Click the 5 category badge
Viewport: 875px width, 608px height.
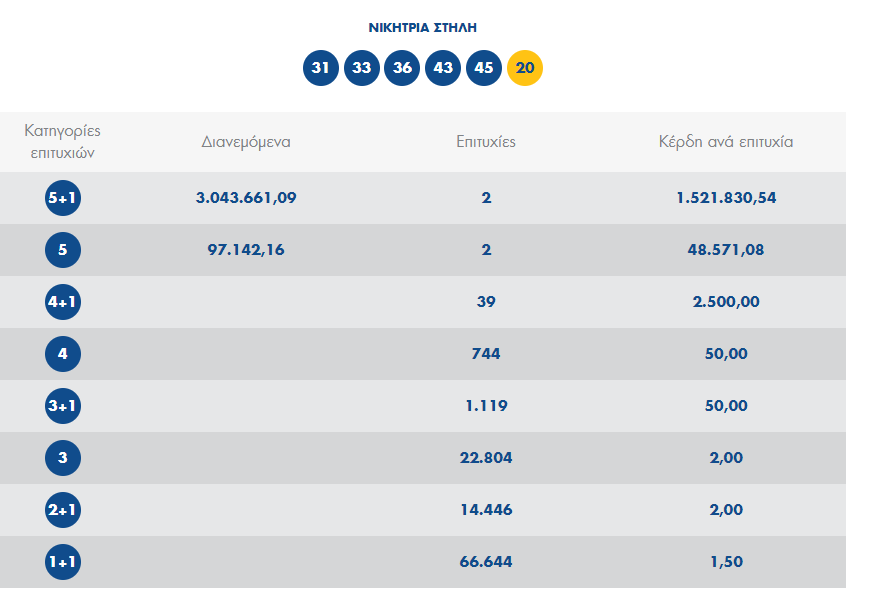click(x=63, y=250)
